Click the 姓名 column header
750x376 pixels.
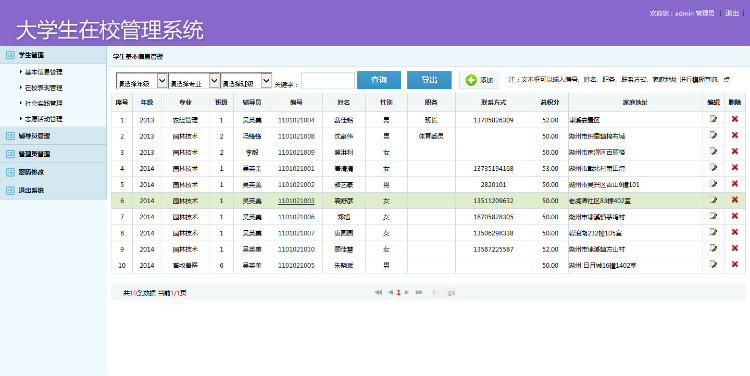[344, 102]
